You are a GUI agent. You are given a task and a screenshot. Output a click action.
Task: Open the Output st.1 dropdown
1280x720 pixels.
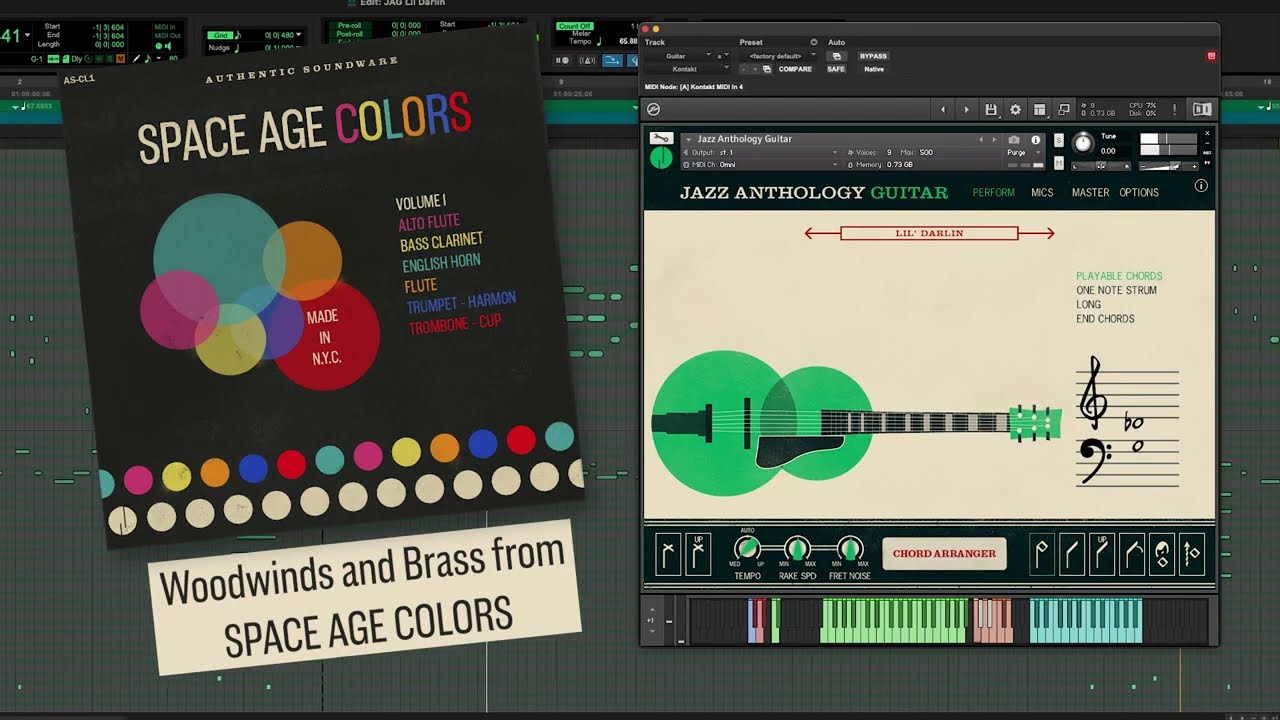click(761, 152)
